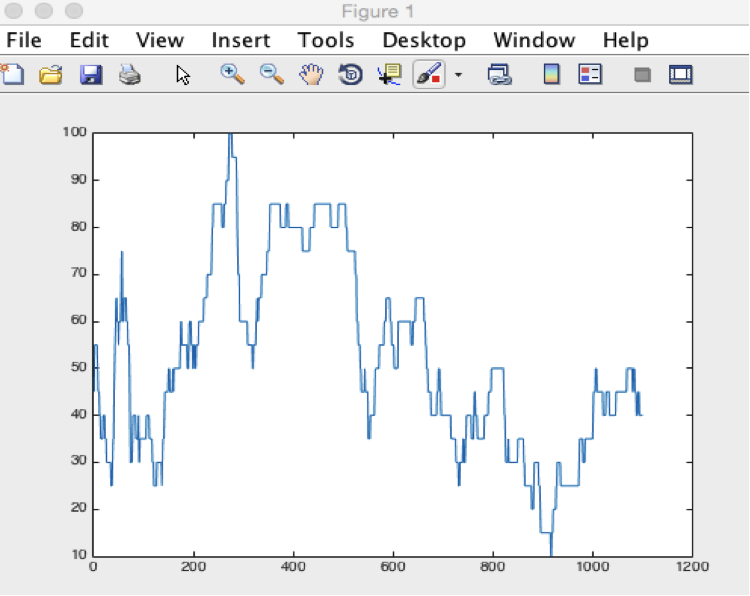Screen dimensions: 750x596
Task: Insert a legend using the toolbar icon
Action: point(590,74)
